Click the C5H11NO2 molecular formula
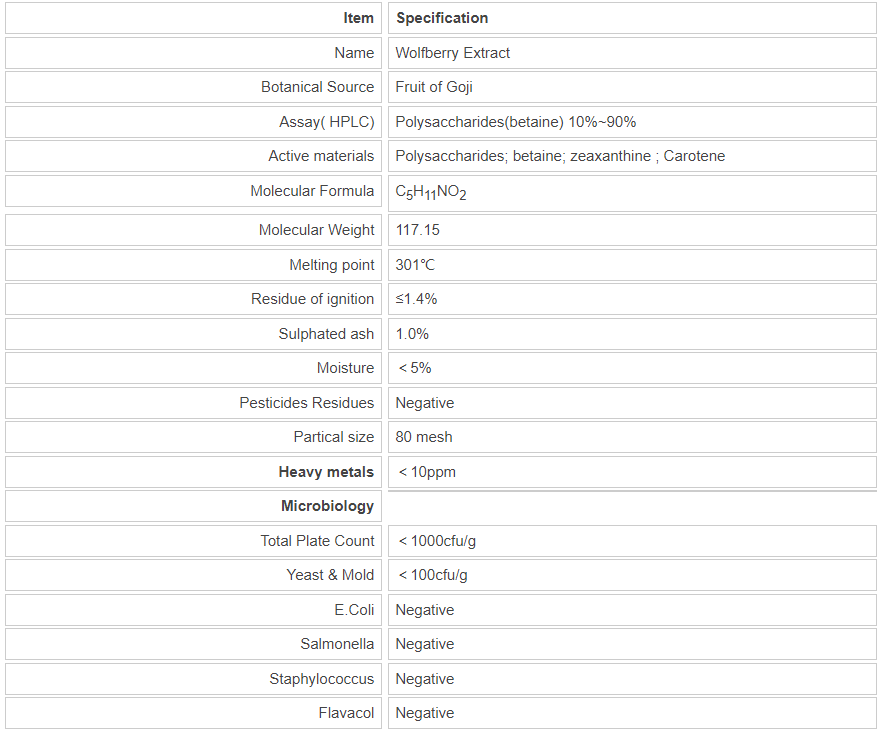The height and width of the screenshot is (734, 885). click(431, 192)
